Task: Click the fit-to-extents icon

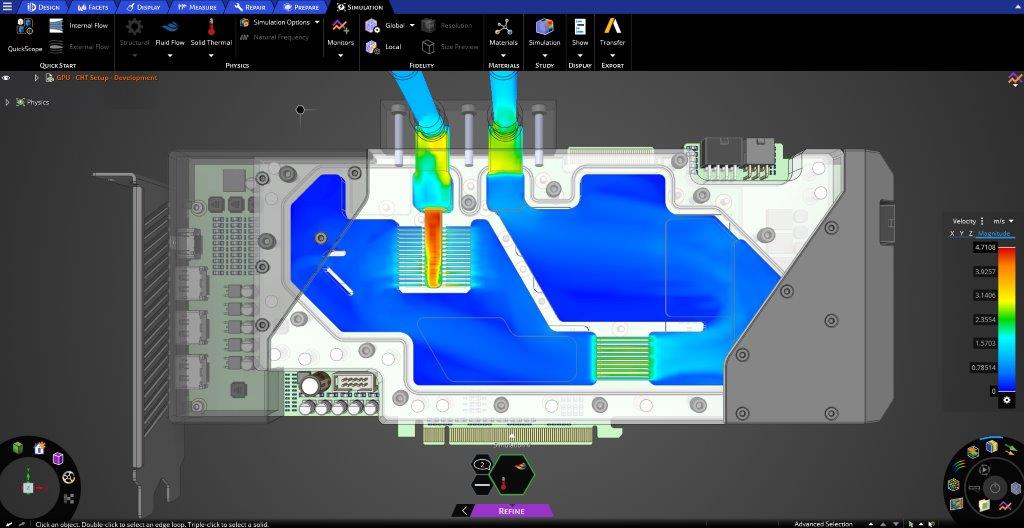Action: (69, 499)
